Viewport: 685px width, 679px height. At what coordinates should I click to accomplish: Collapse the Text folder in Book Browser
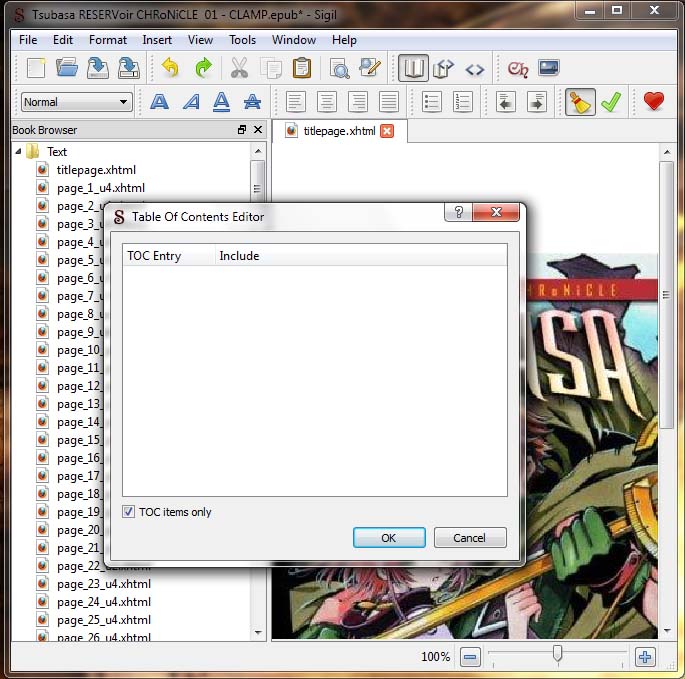(x=18, y=152)
